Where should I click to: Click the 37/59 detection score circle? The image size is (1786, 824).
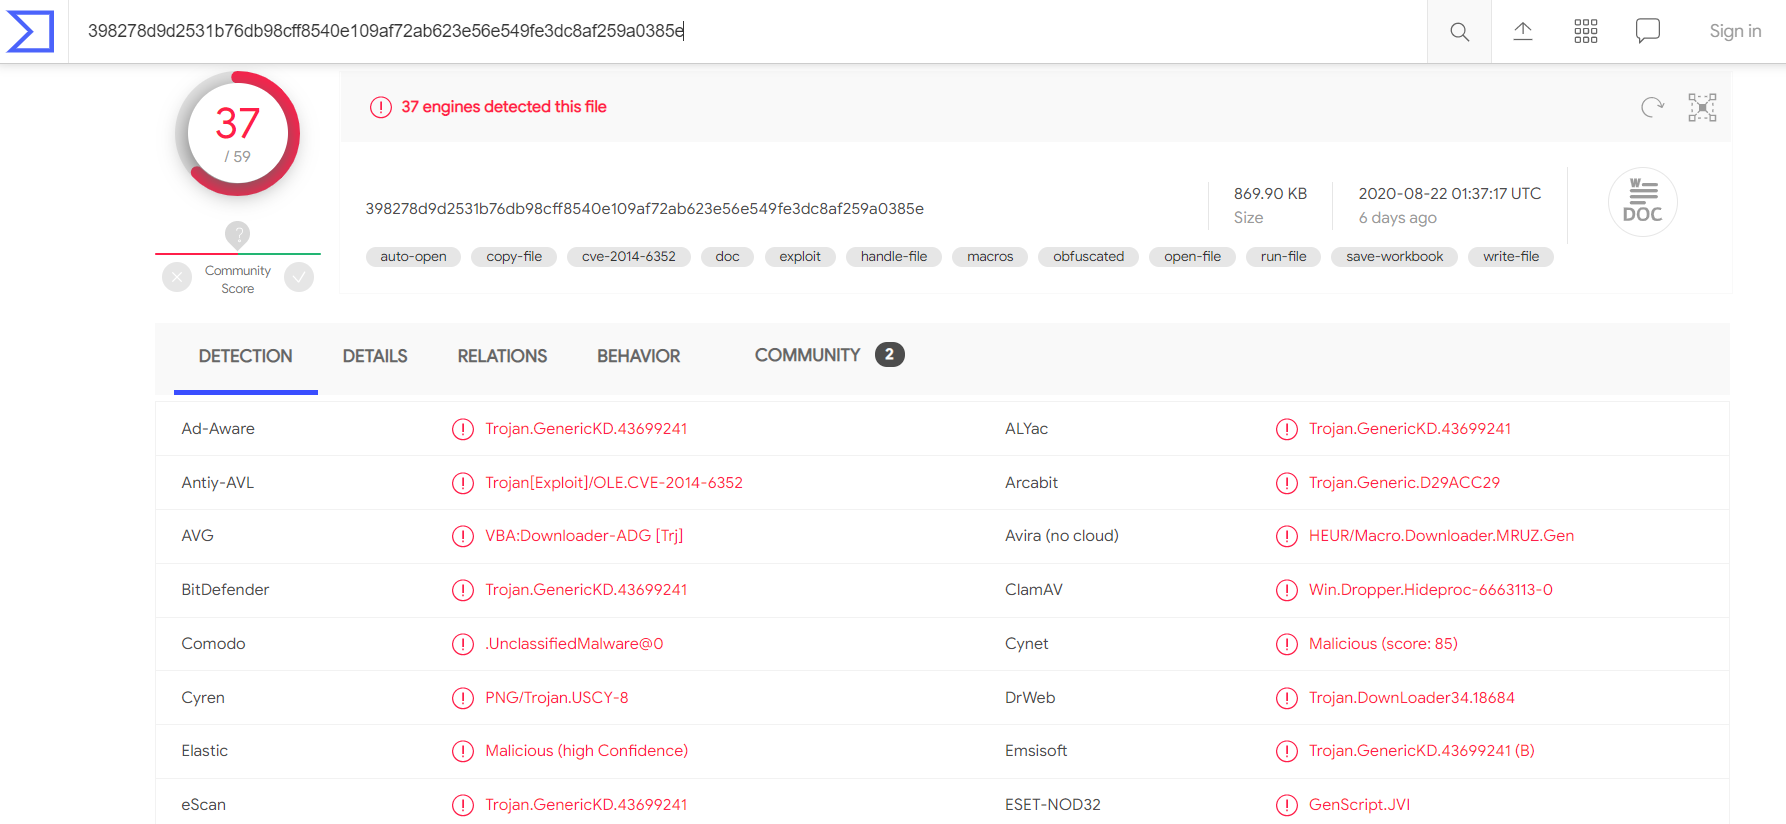pos(237,133)
